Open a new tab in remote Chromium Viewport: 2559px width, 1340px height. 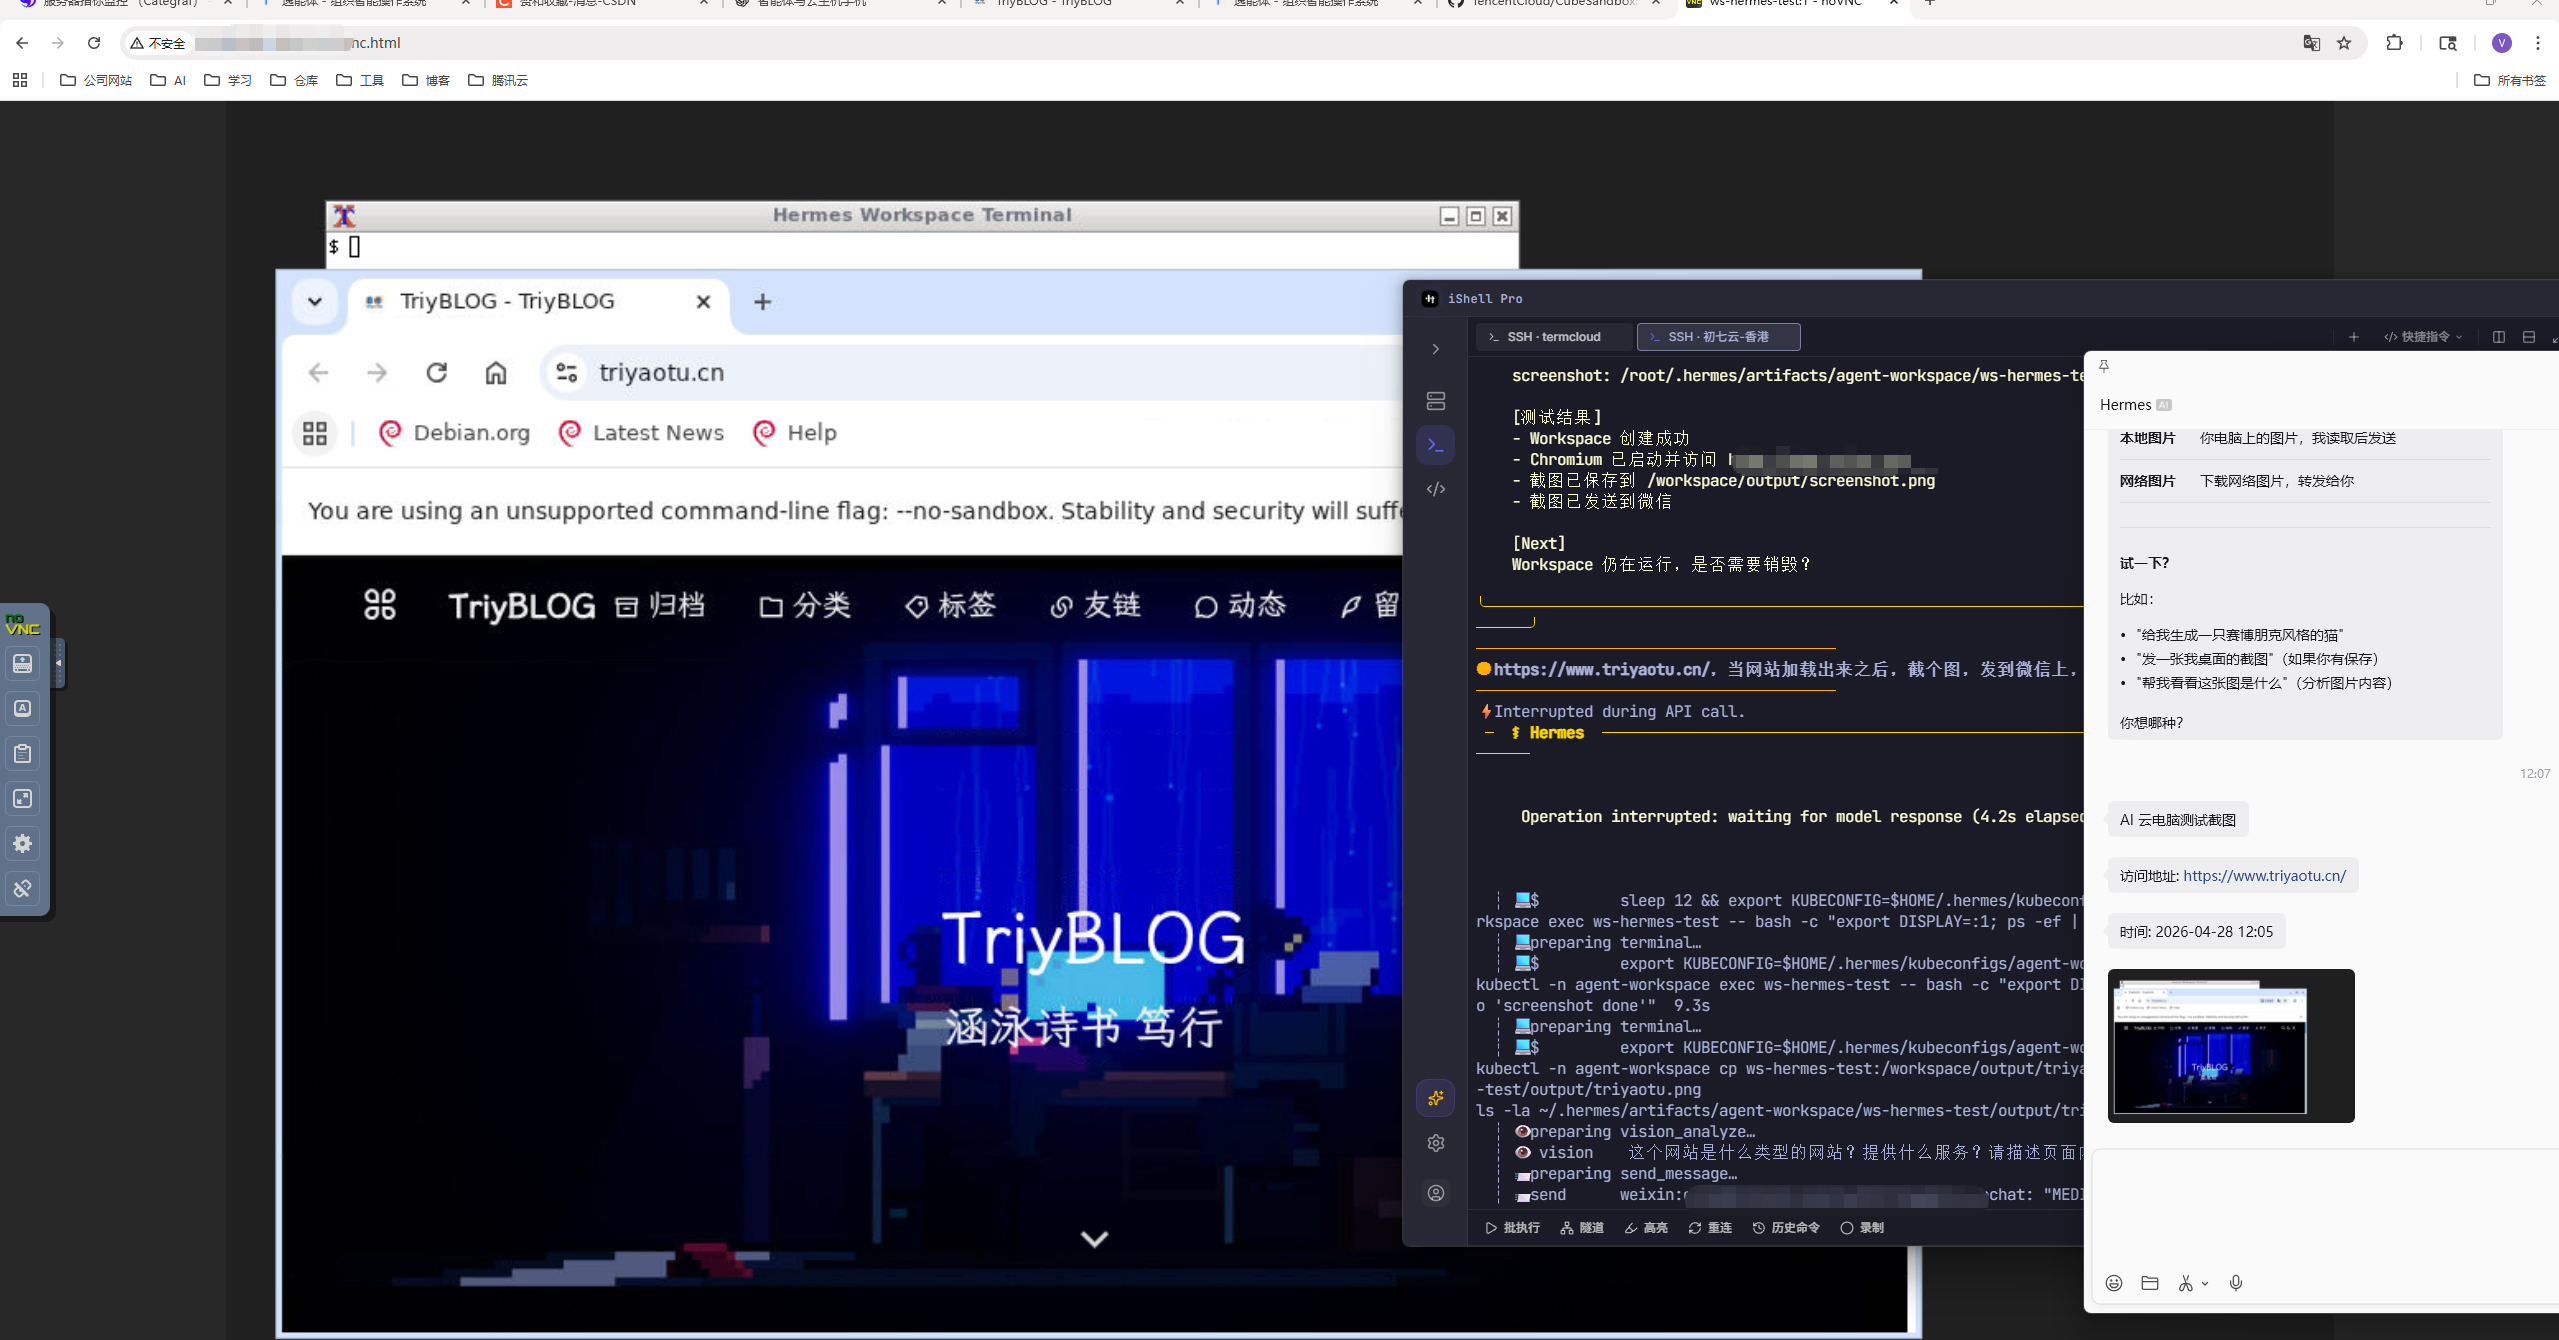point(762,302)
